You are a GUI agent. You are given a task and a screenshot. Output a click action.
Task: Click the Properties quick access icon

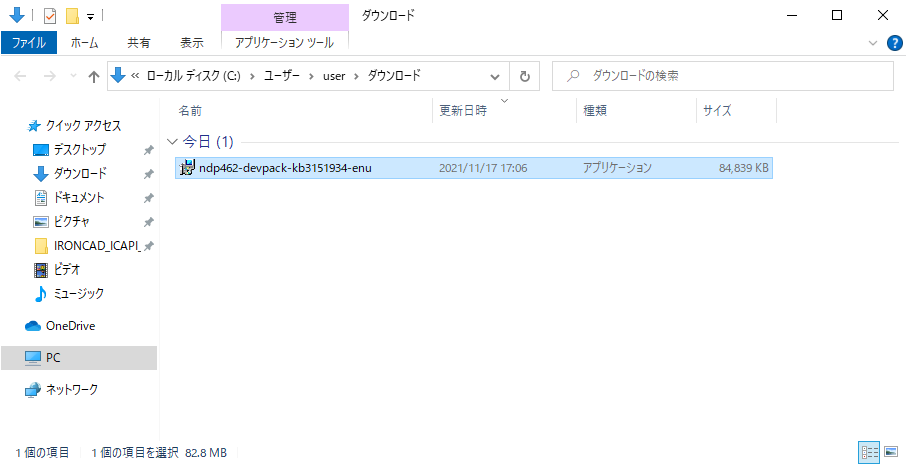(50, 16)
